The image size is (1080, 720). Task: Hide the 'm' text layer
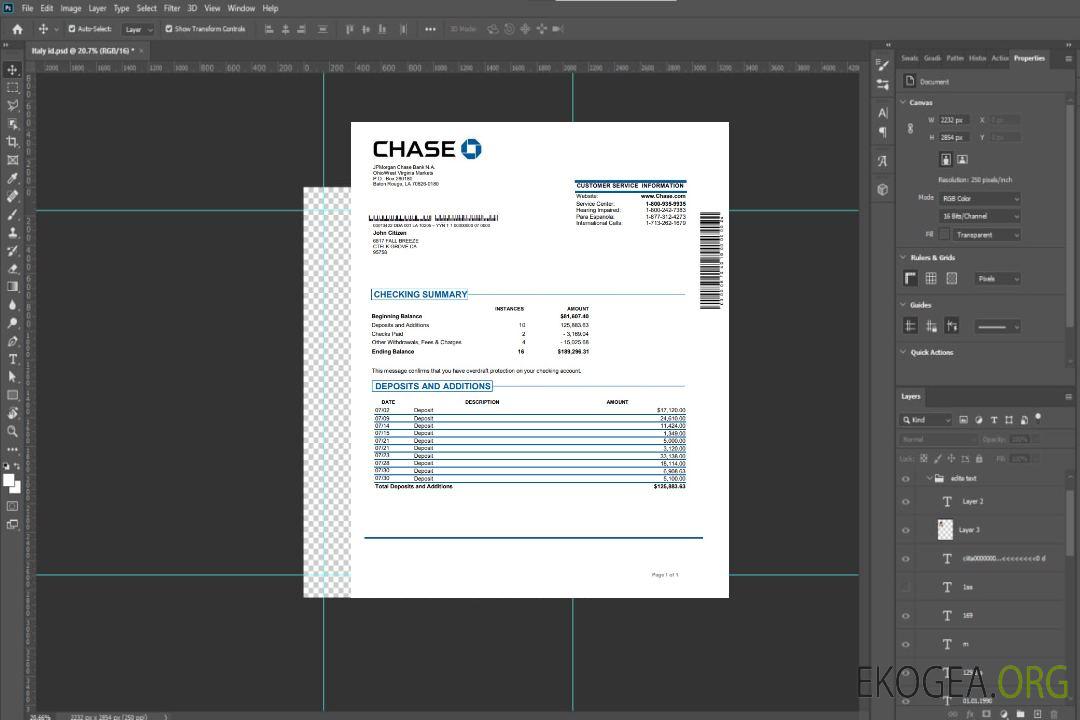coord(906,645)
